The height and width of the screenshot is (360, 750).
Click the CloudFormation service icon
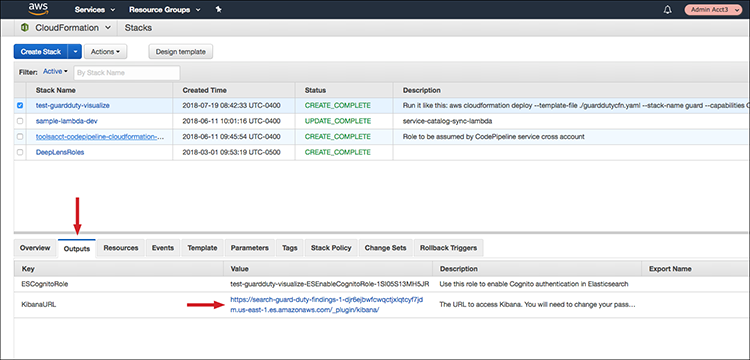[24, 28]
